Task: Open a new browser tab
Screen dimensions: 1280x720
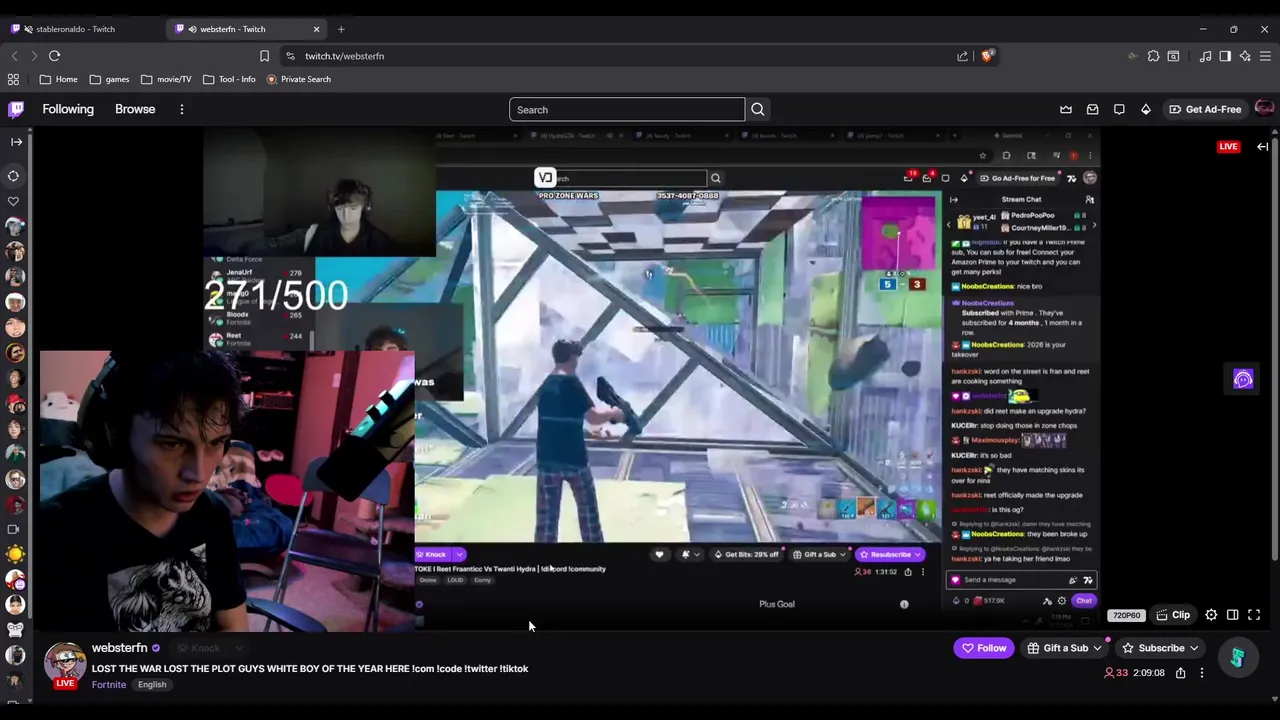Action: point(341,29)
